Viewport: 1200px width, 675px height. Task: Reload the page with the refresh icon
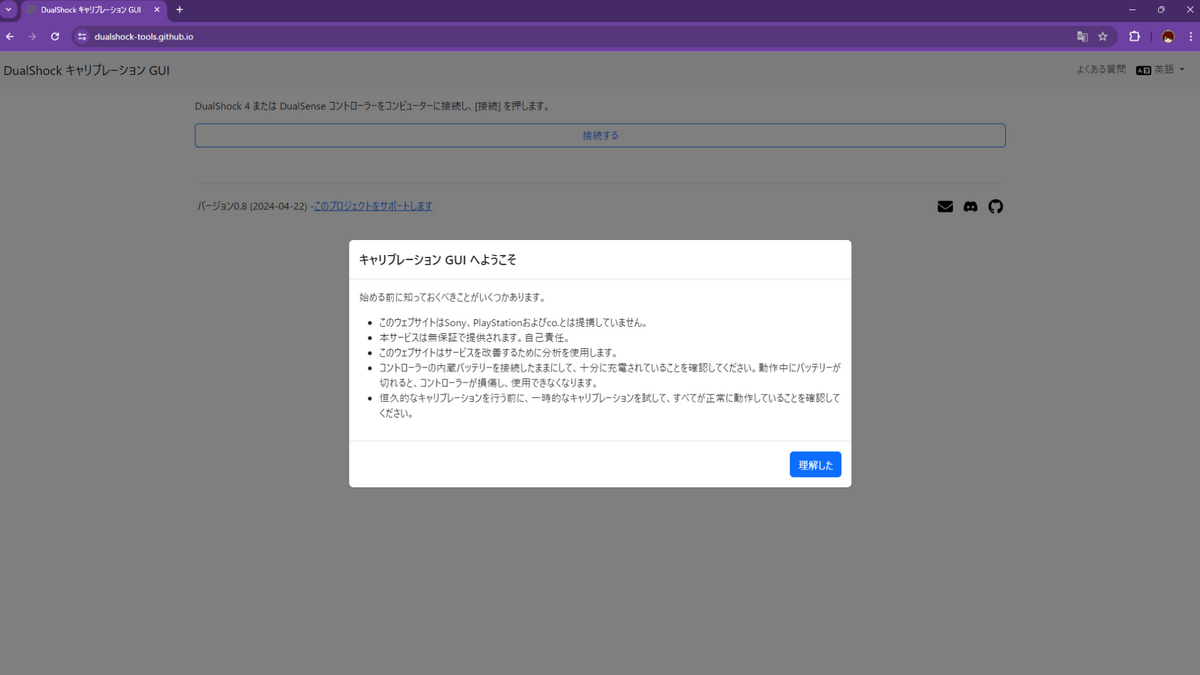tap(54, 35)
